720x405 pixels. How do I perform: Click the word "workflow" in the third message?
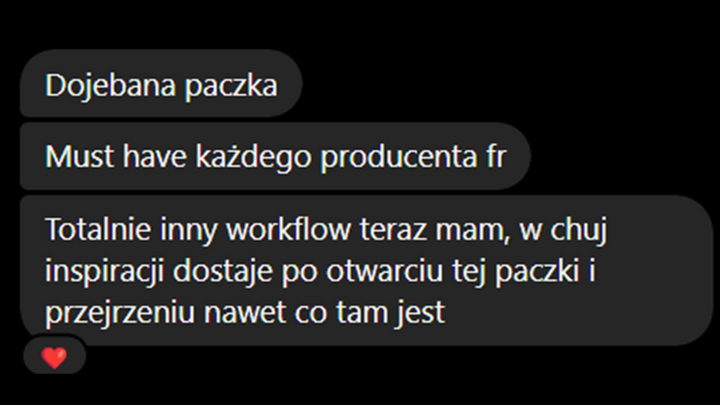(x=289, y=229)
